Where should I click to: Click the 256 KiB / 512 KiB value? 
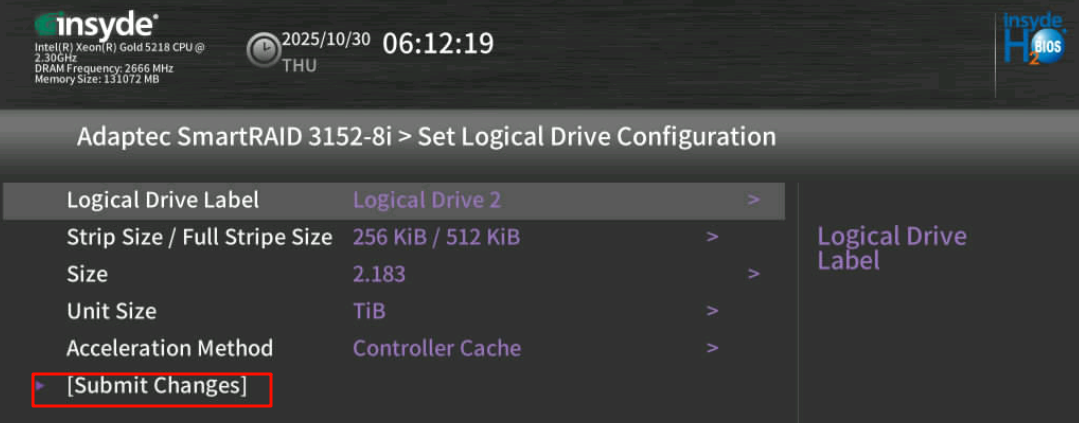point(436,237)
